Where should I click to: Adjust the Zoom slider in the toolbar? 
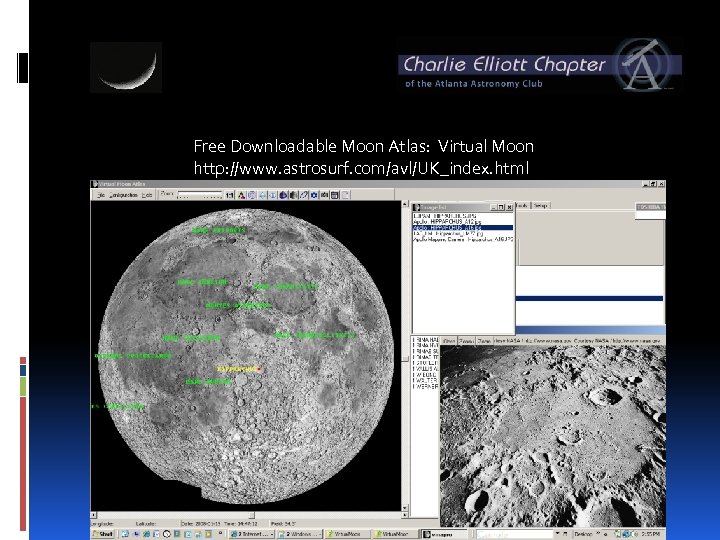coord(200,195)
